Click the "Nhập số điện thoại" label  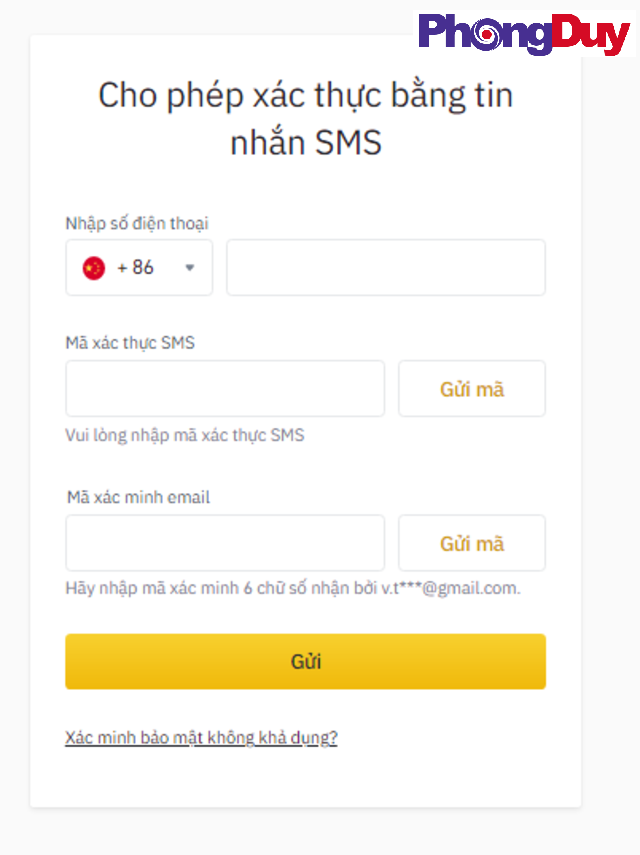137,223
